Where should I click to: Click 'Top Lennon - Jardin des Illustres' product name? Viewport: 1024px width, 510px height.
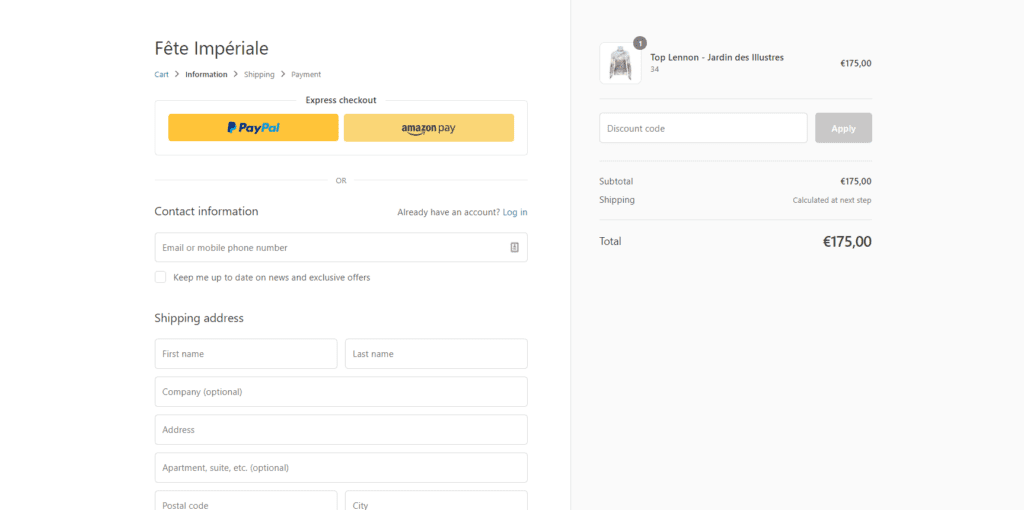coord(716,57)
